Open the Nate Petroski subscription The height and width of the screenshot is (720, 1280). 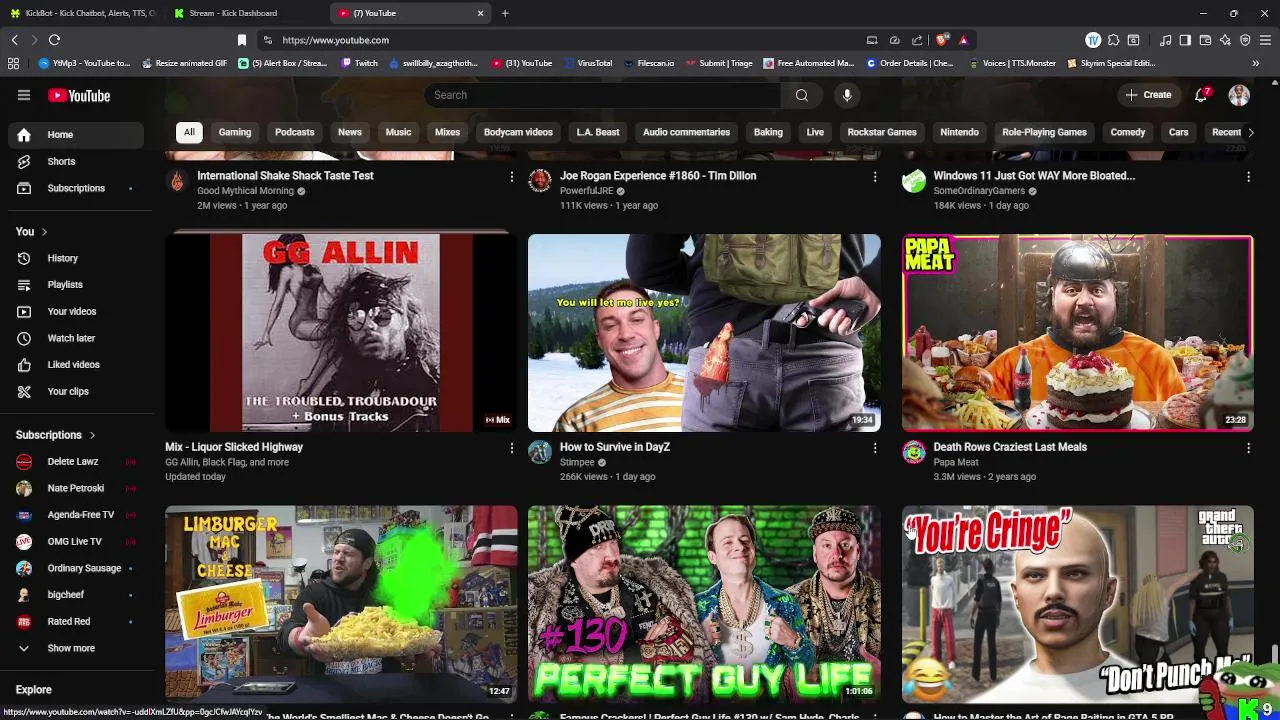point(76,488)
